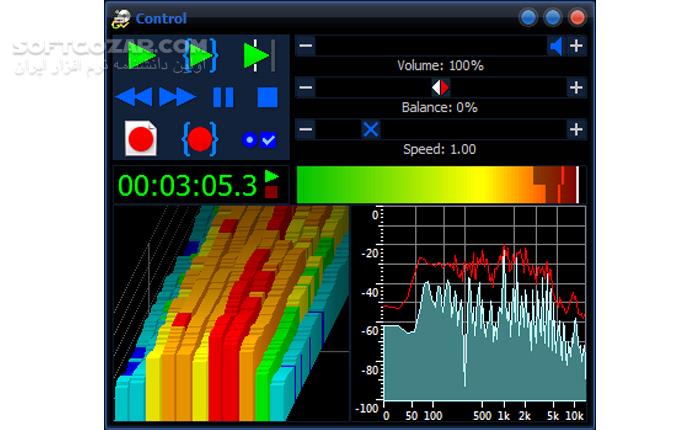Viewport: 700px width, 430px height.
Task: Click the red-white balance slider handle
Action: pyautogui.click(x=440, y=88)
